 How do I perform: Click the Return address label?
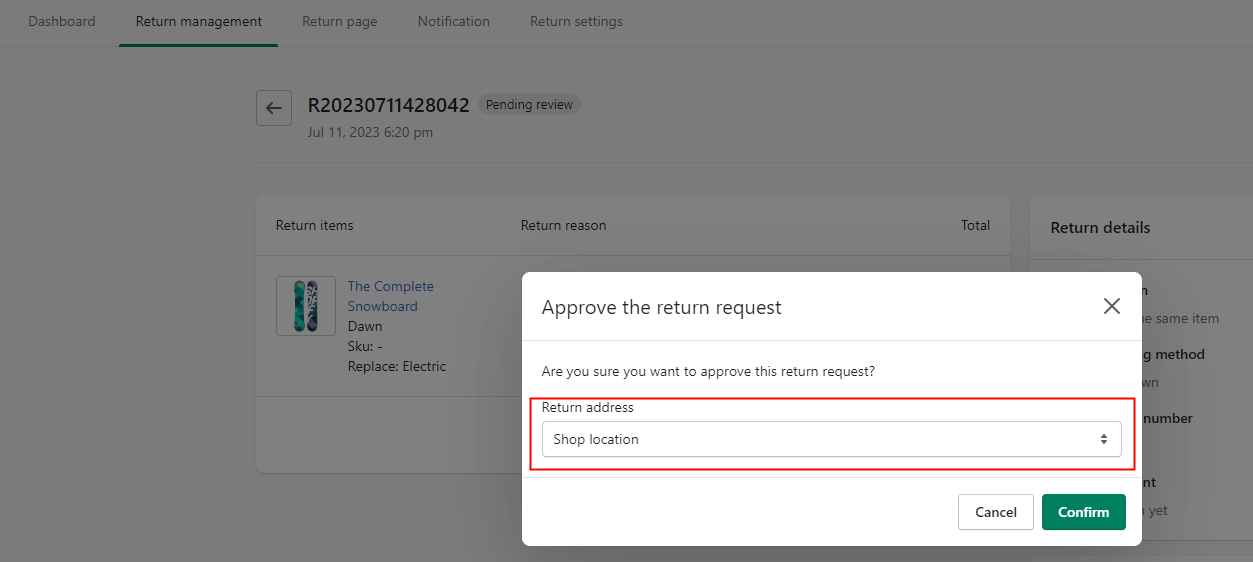[588, 407]
